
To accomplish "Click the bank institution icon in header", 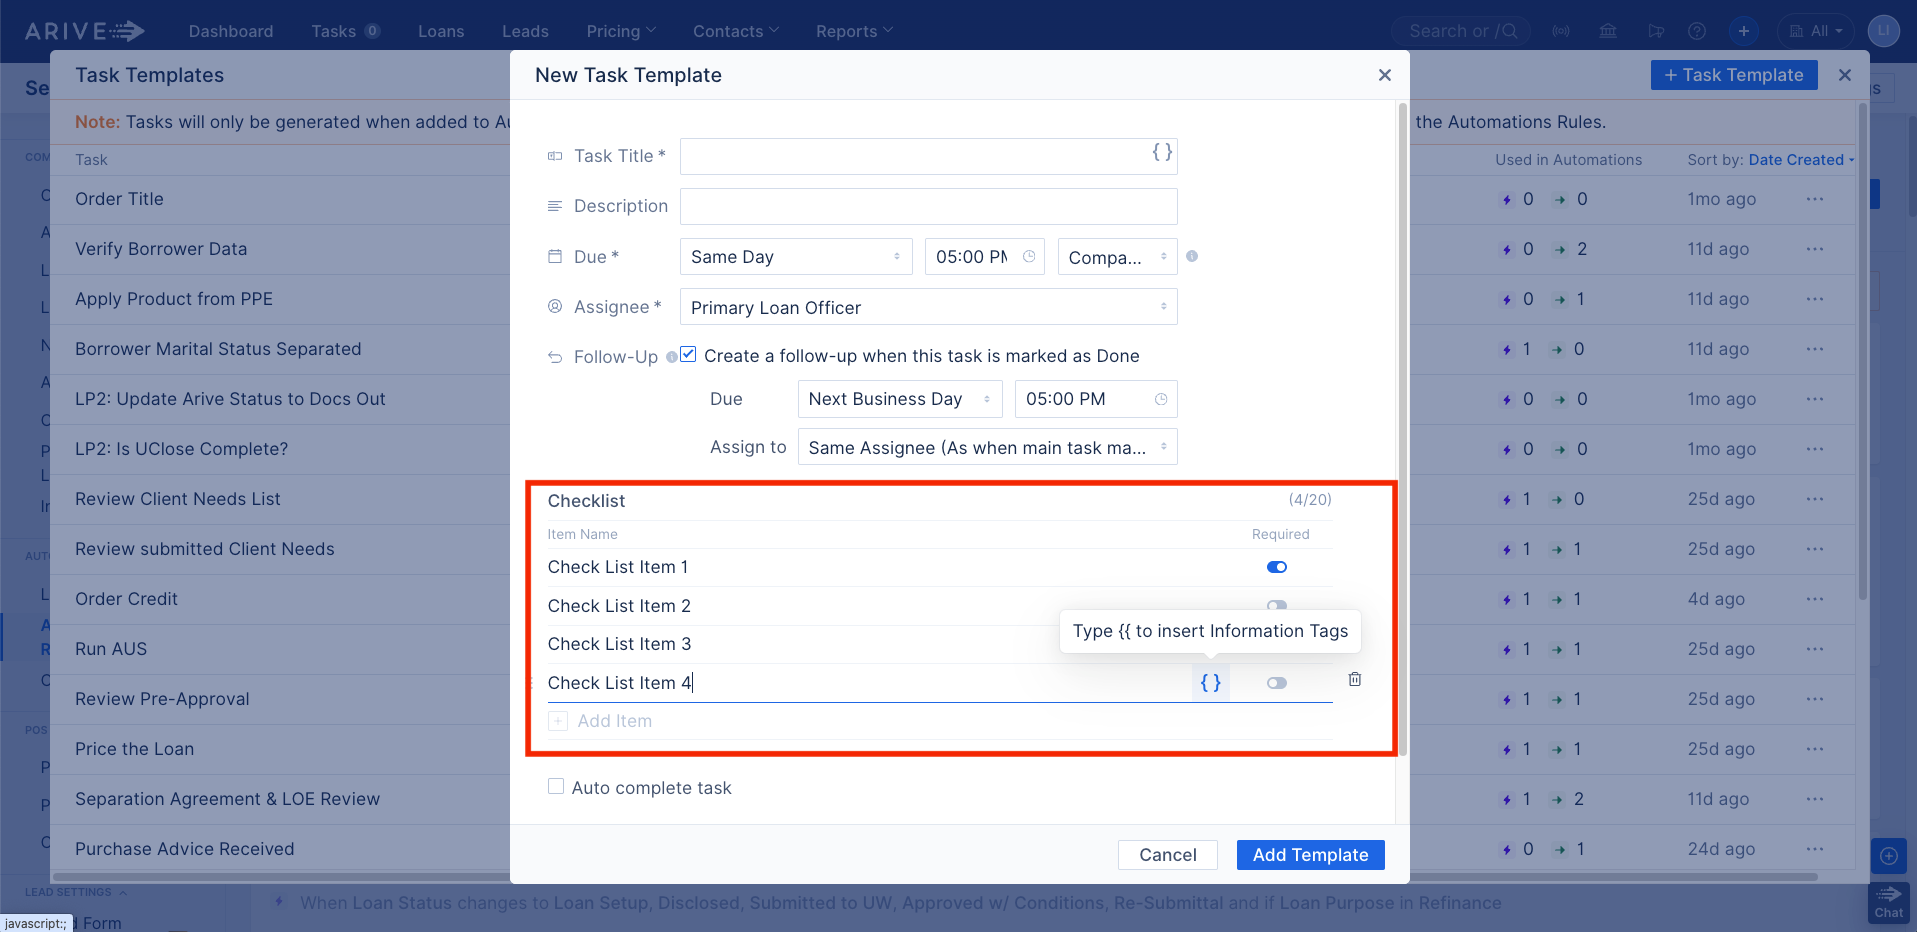I will point(1608,31).
